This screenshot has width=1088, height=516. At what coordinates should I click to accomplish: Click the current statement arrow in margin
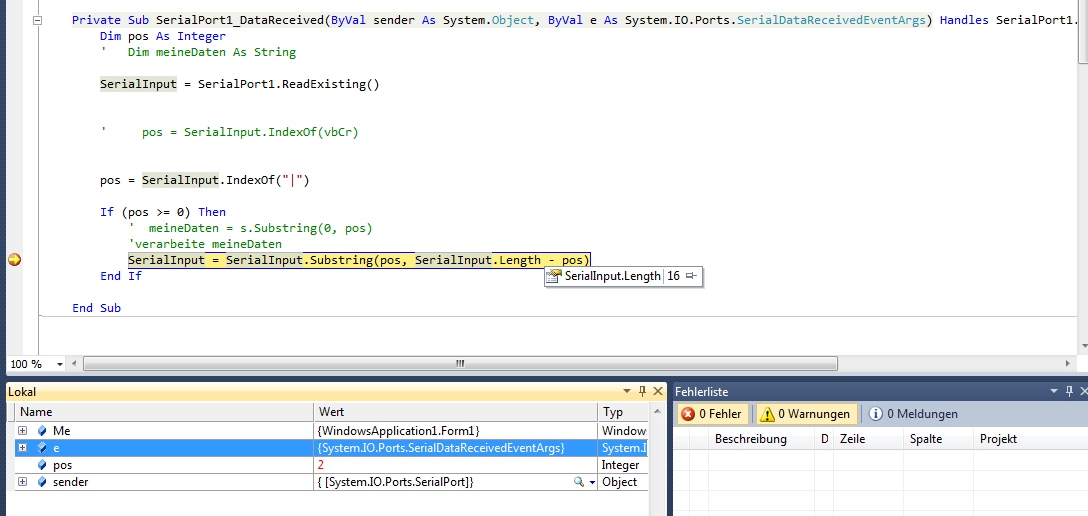pos(14,260)
